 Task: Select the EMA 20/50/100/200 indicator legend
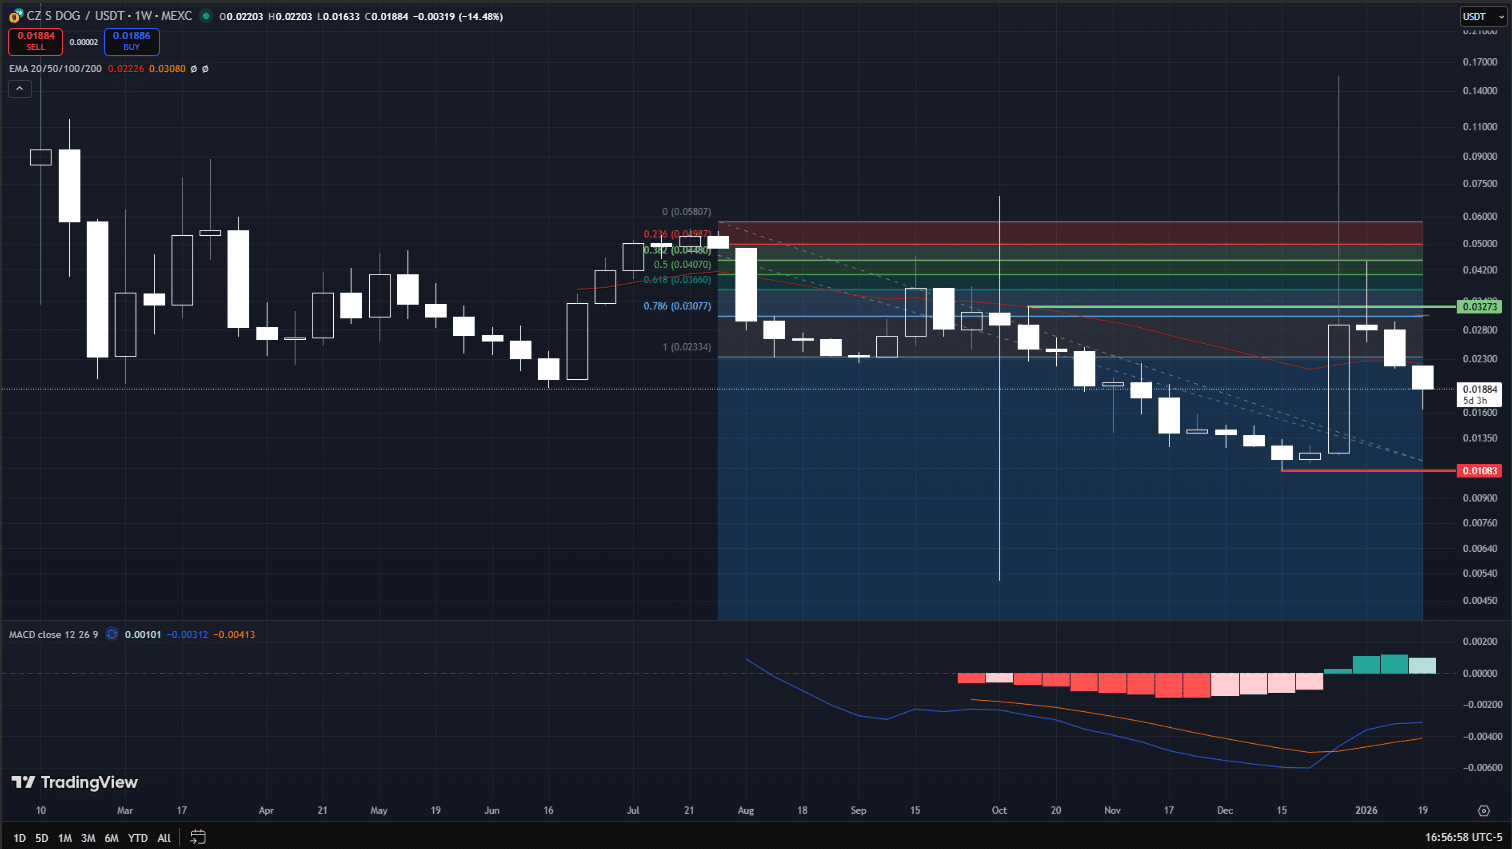55,69
